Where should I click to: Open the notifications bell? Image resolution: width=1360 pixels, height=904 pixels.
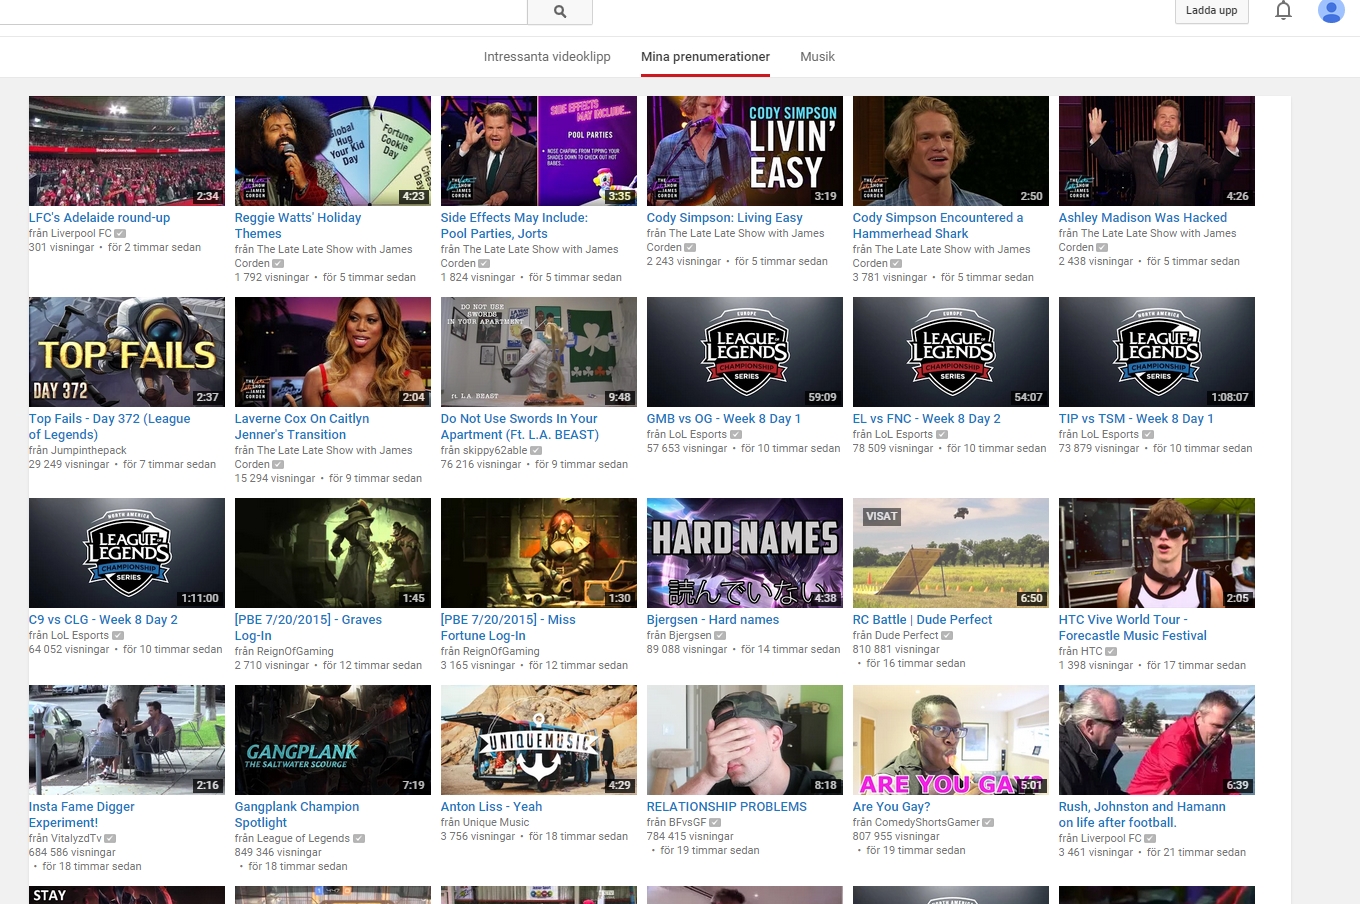click(1283, 11)
